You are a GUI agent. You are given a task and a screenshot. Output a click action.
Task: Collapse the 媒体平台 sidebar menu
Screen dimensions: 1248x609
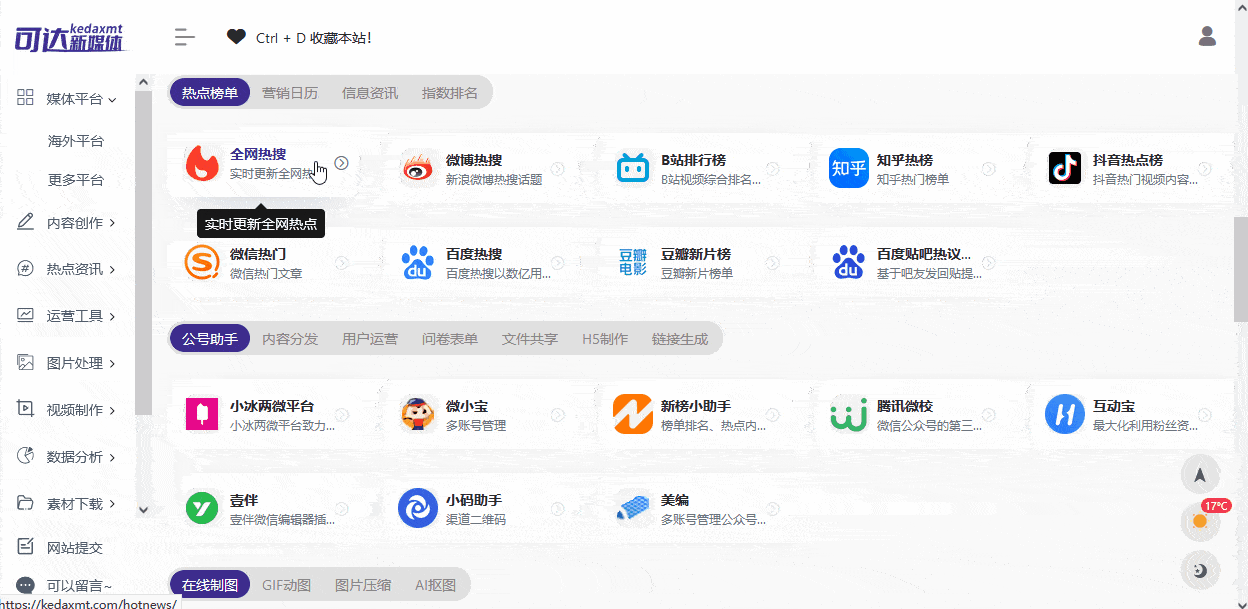66,99
